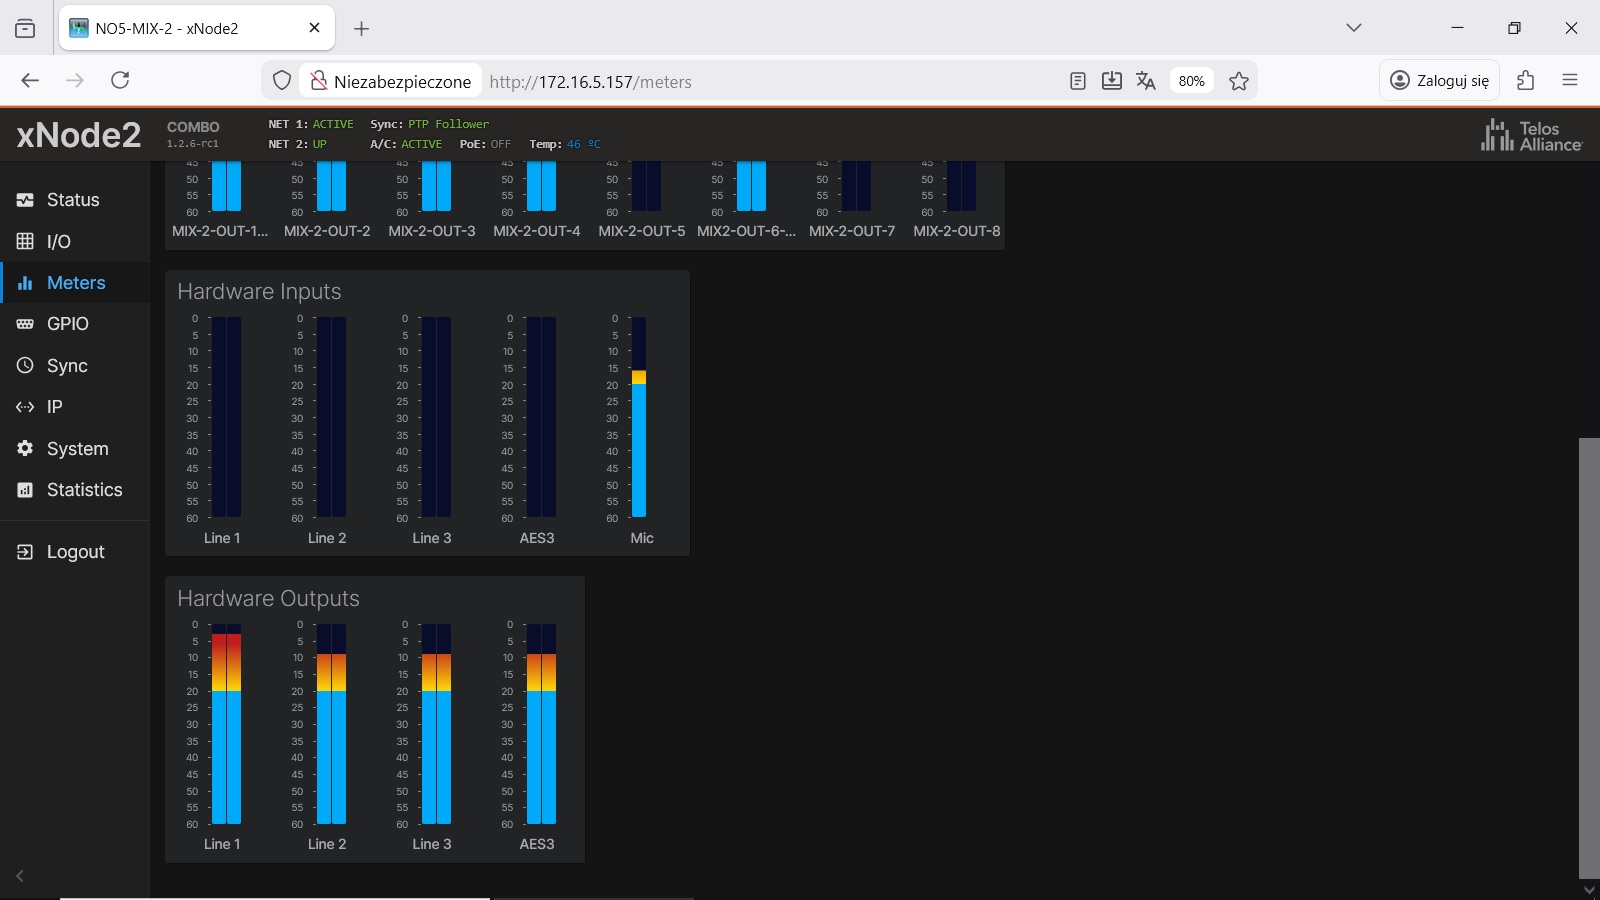Bookmark this page with the star icon
This screenshot has width=1600, height=900.
pyautogui.click(x=1239, y=81)
